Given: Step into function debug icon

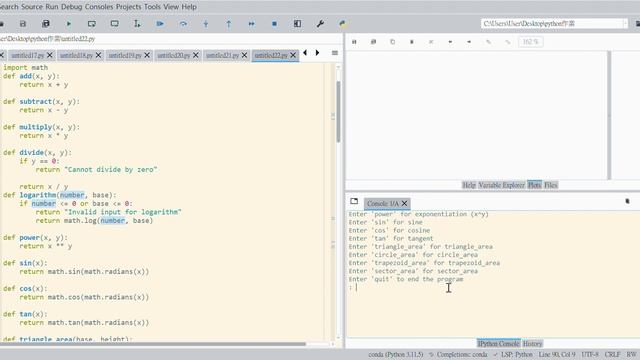Looking at the screenshot, I should click(x=206, y=24).
